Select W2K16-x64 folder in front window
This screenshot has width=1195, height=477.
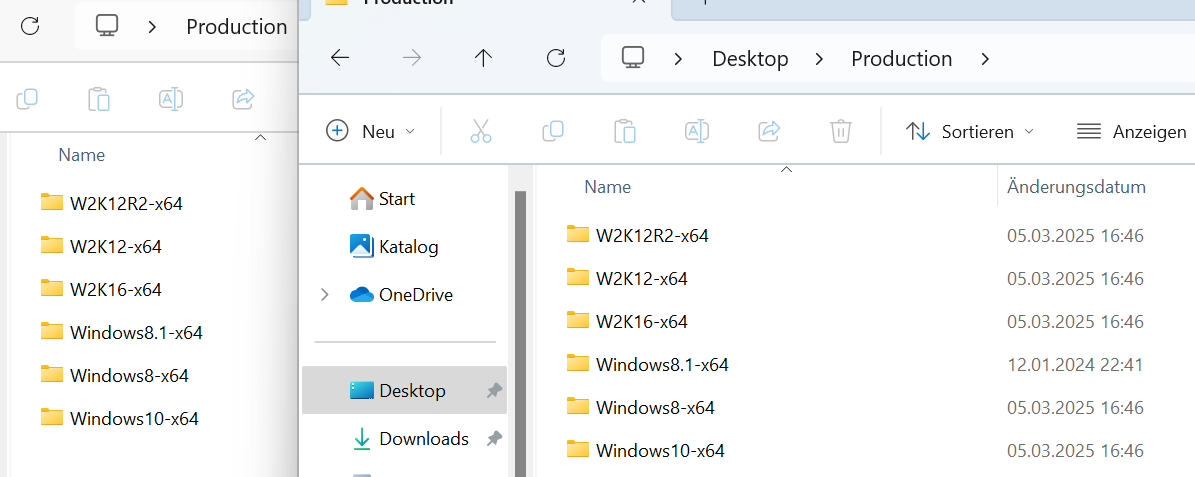click(626, 322)
